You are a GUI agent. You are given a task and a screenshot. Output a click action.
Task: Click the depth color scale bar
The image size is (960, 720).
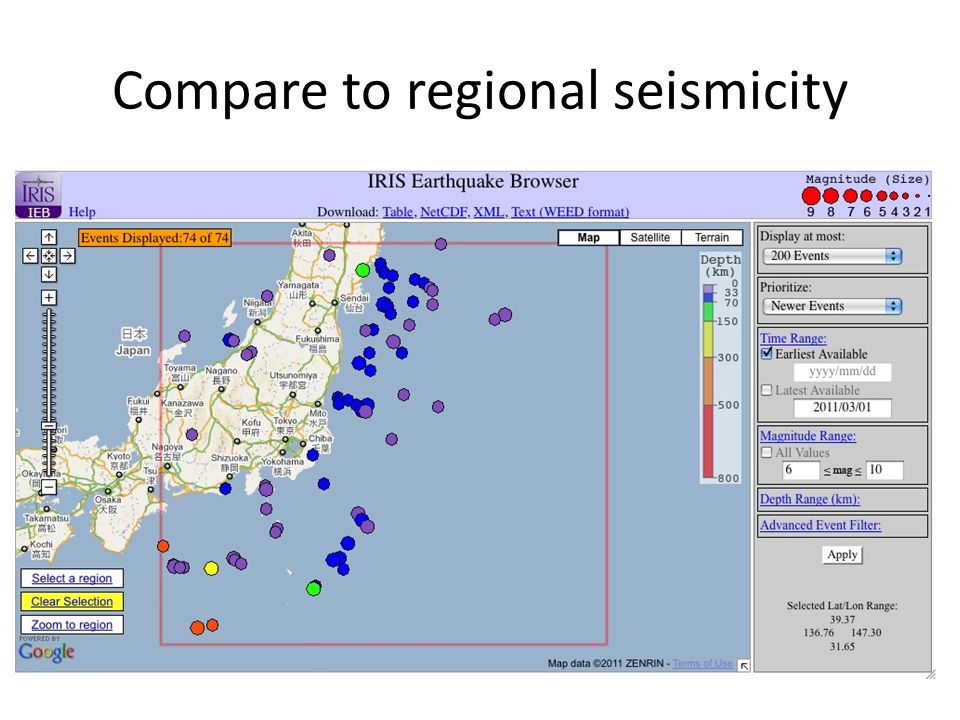[x=708, y=381]
